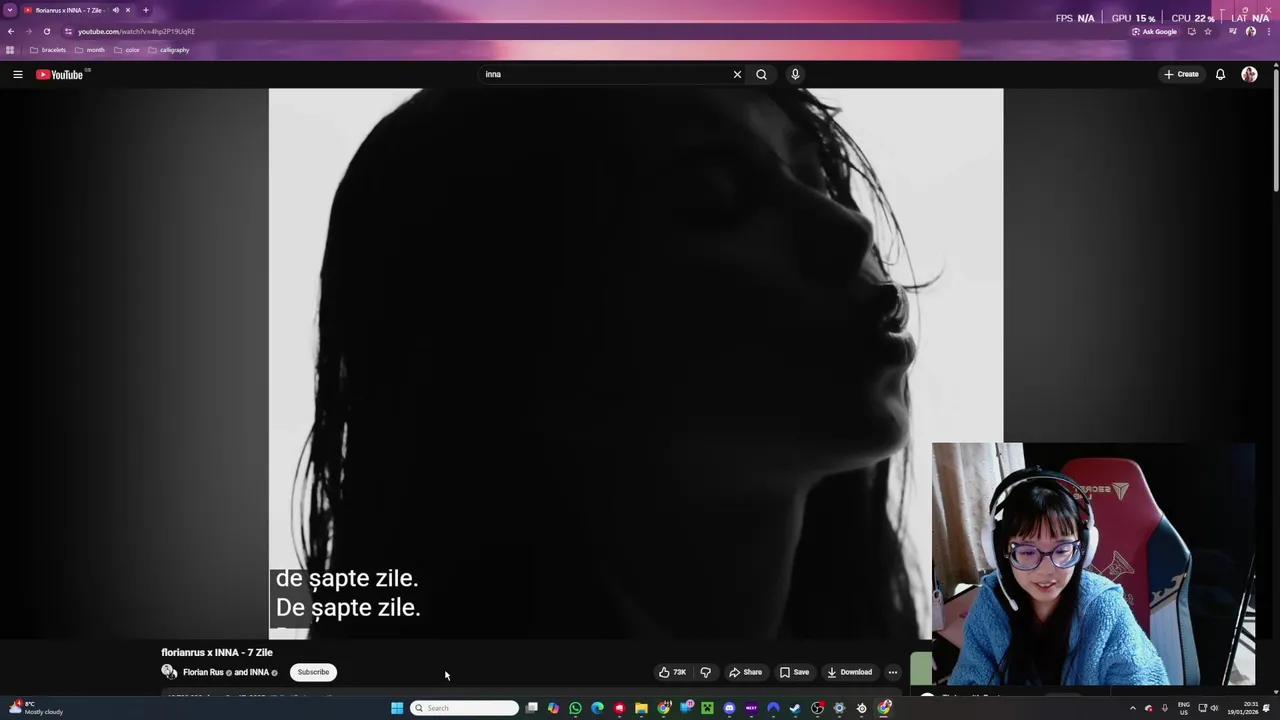Open Task View on taskbar

pyautogui.click(x=532, y=708)
